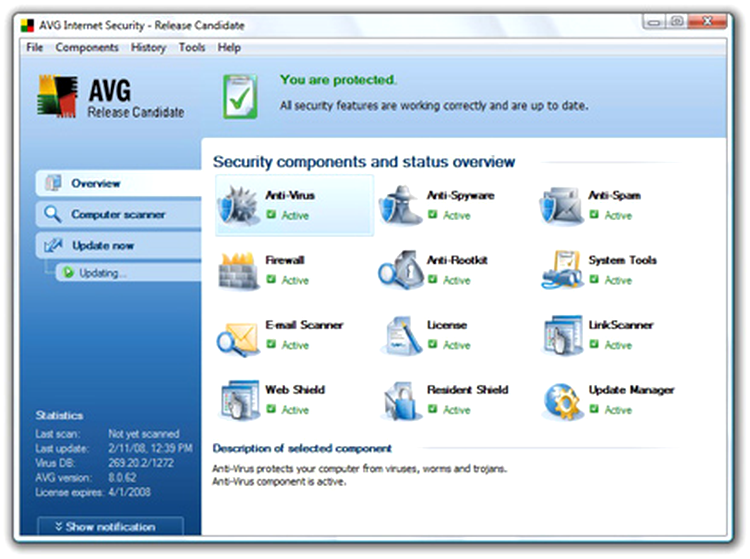The height and width of the screenshot is (559, 750).
Task: Go to the Overview section
Action: coord(119,183)
